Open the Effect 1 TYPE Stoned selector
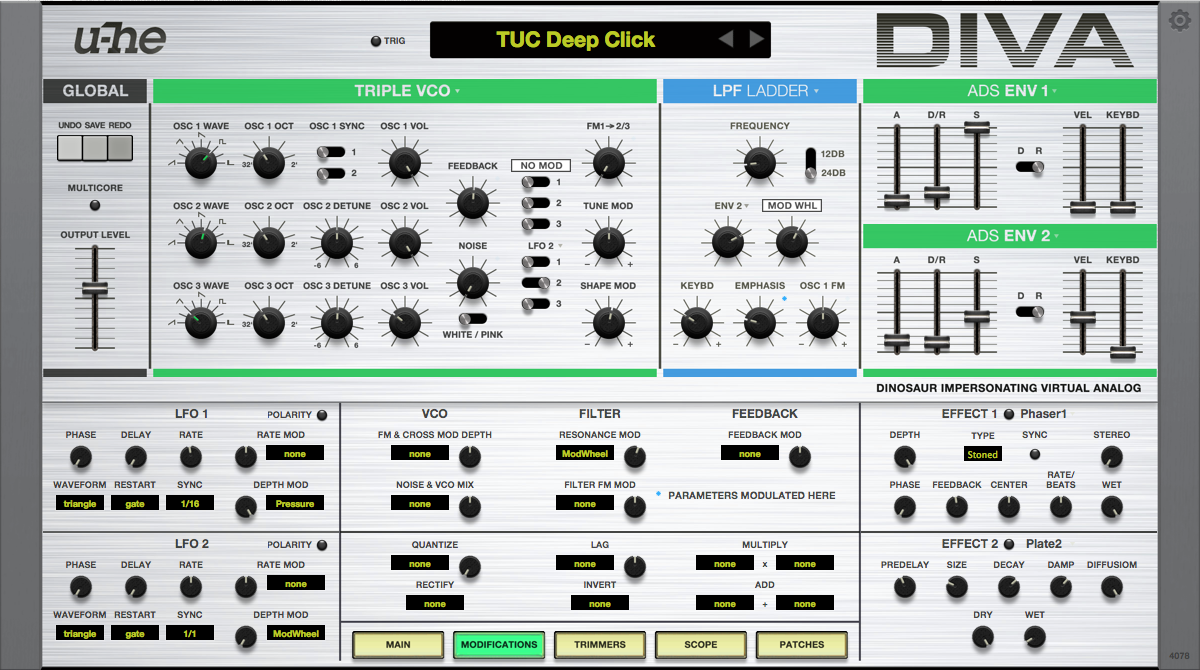 (x=982, y=454)
